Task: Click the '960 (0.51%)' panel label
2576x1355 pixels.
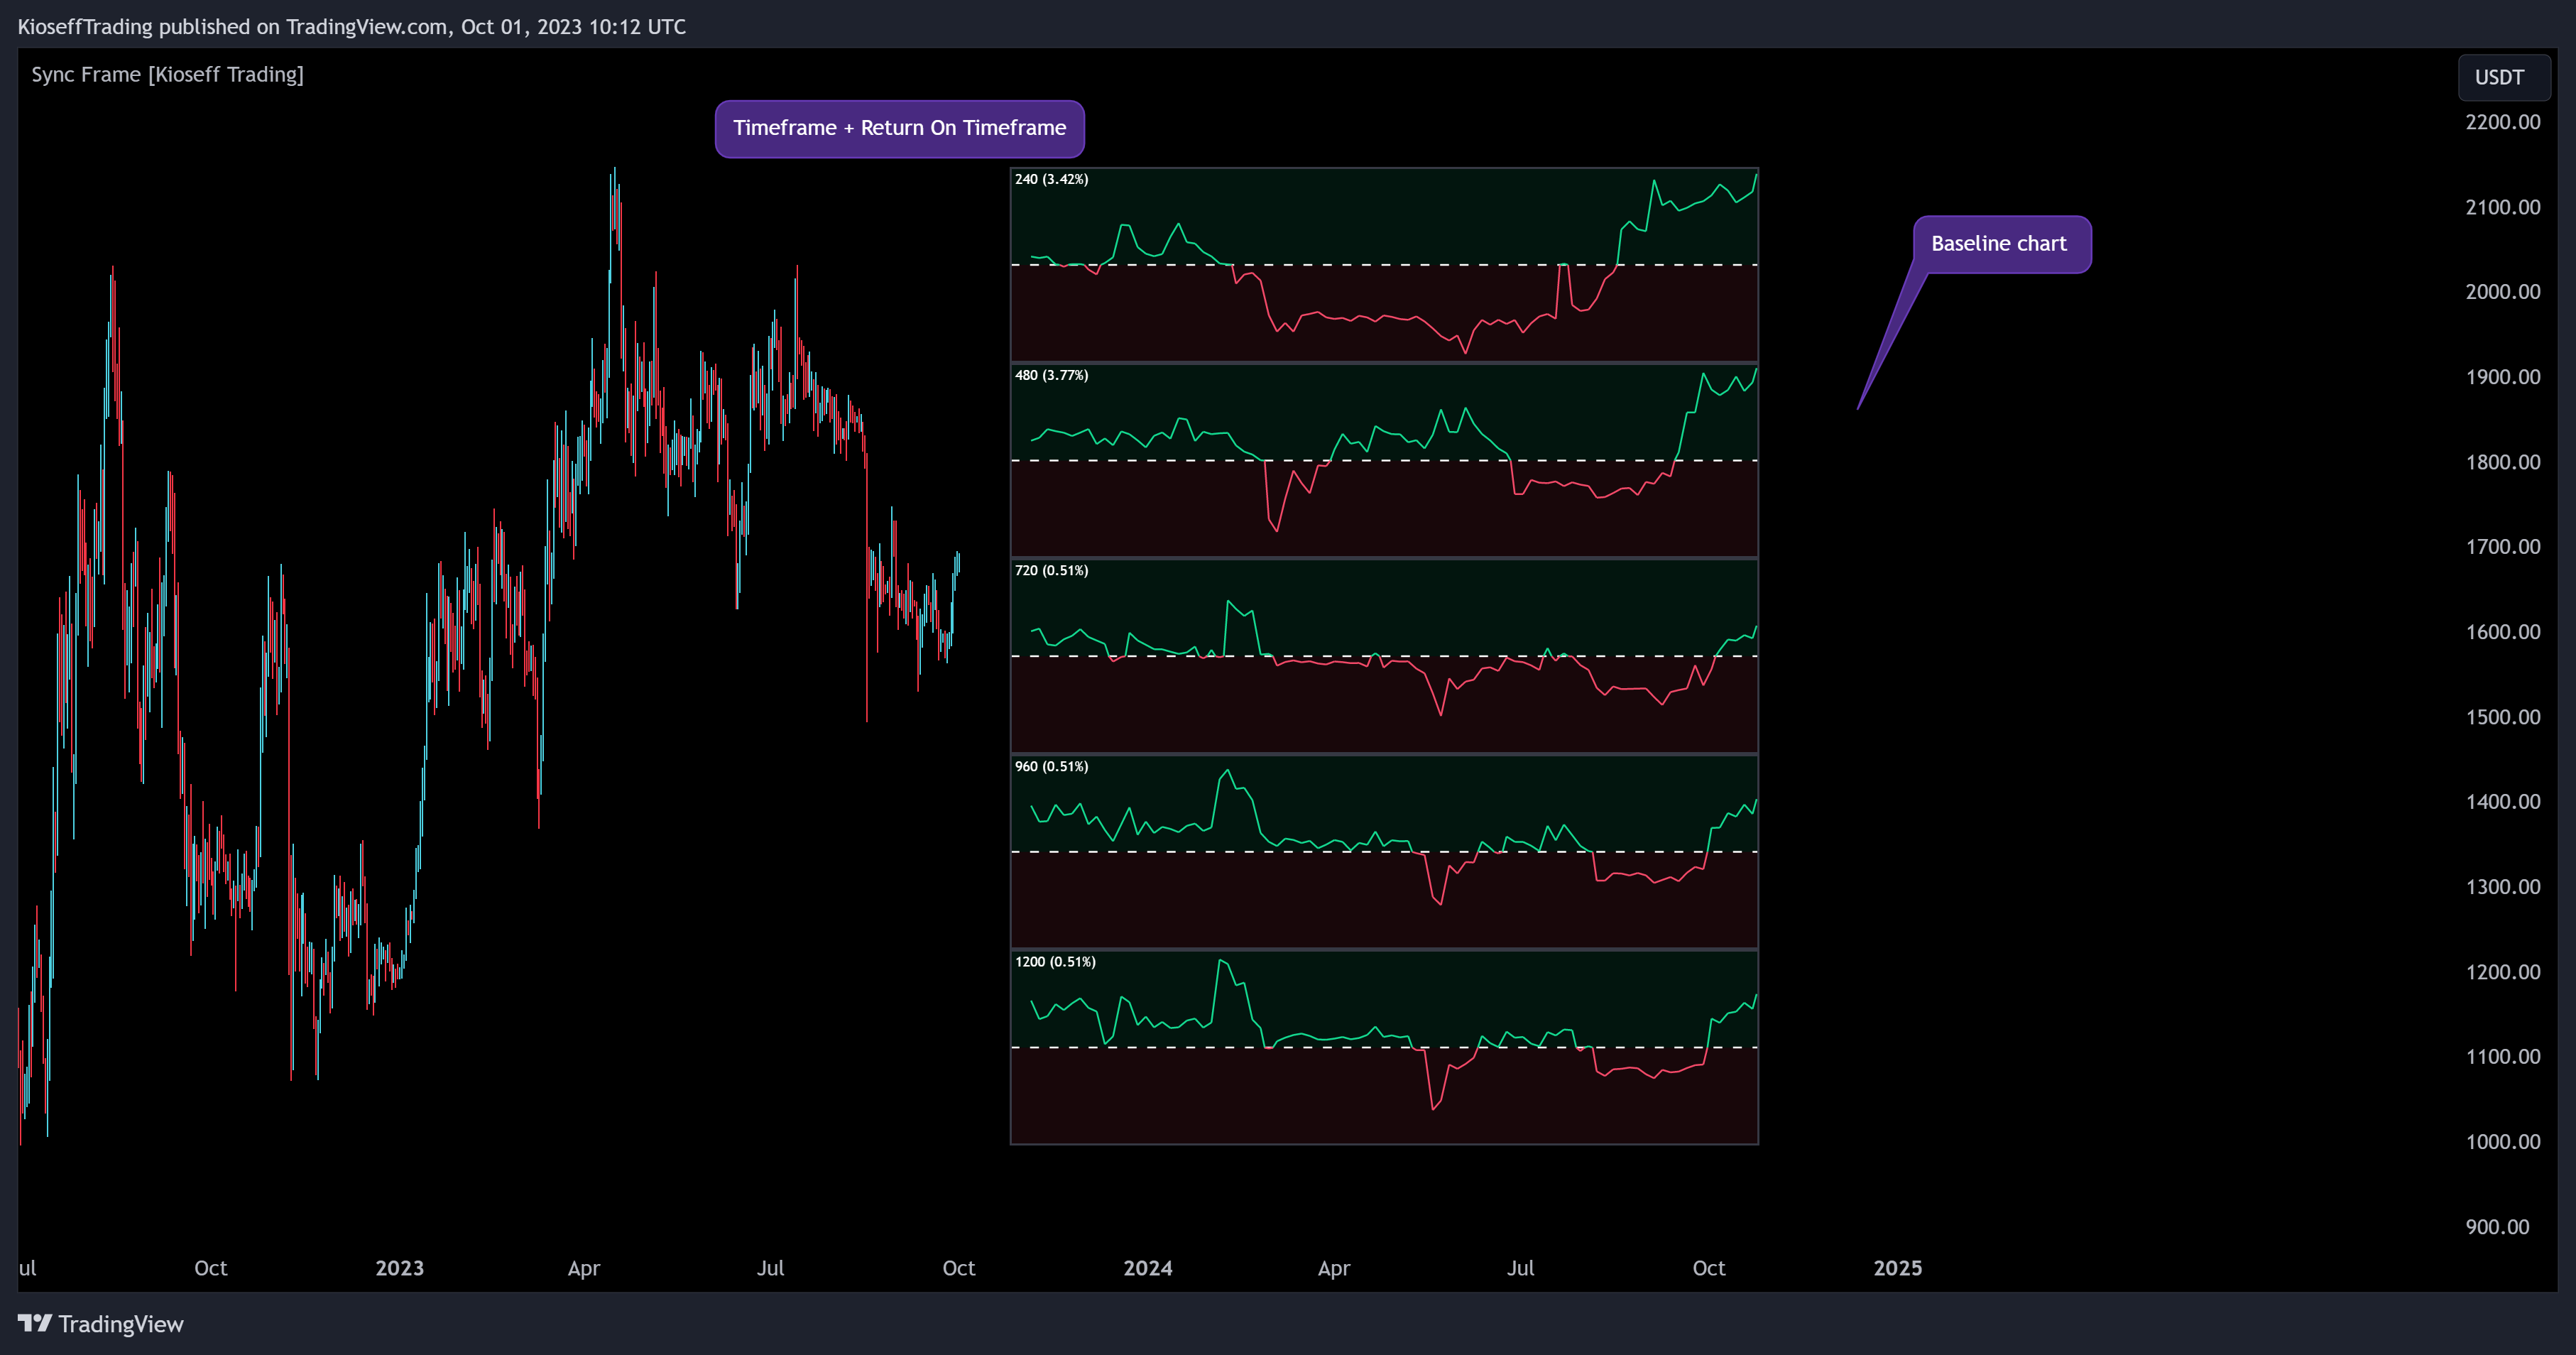Action: (x=1051, y=766)
